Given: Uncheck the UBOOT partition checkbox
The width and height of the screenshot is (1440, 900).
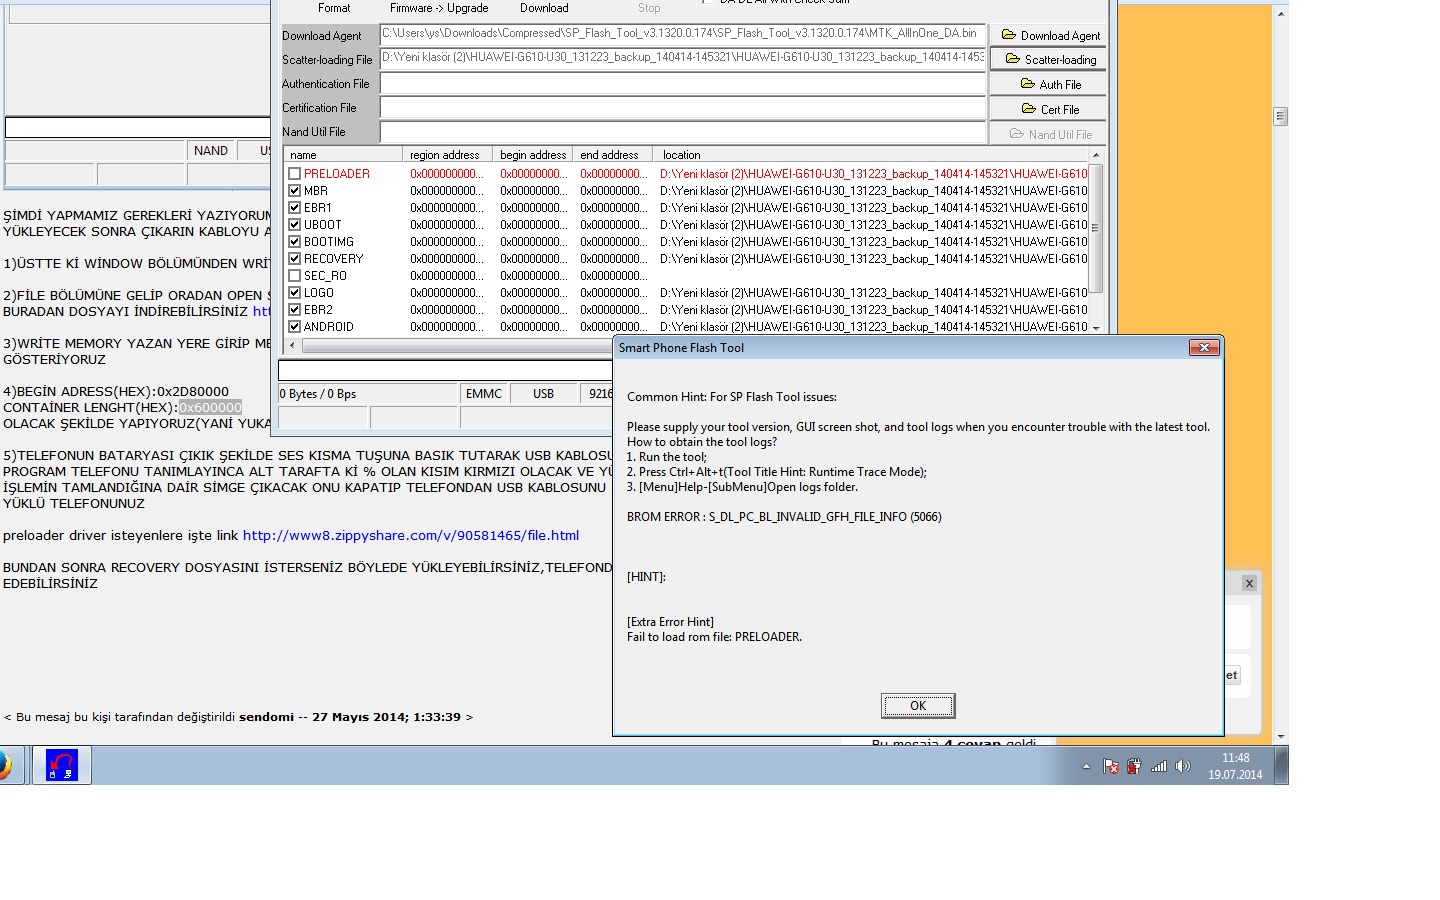Looking at the screenshot, I should click(x=294, y=225).
